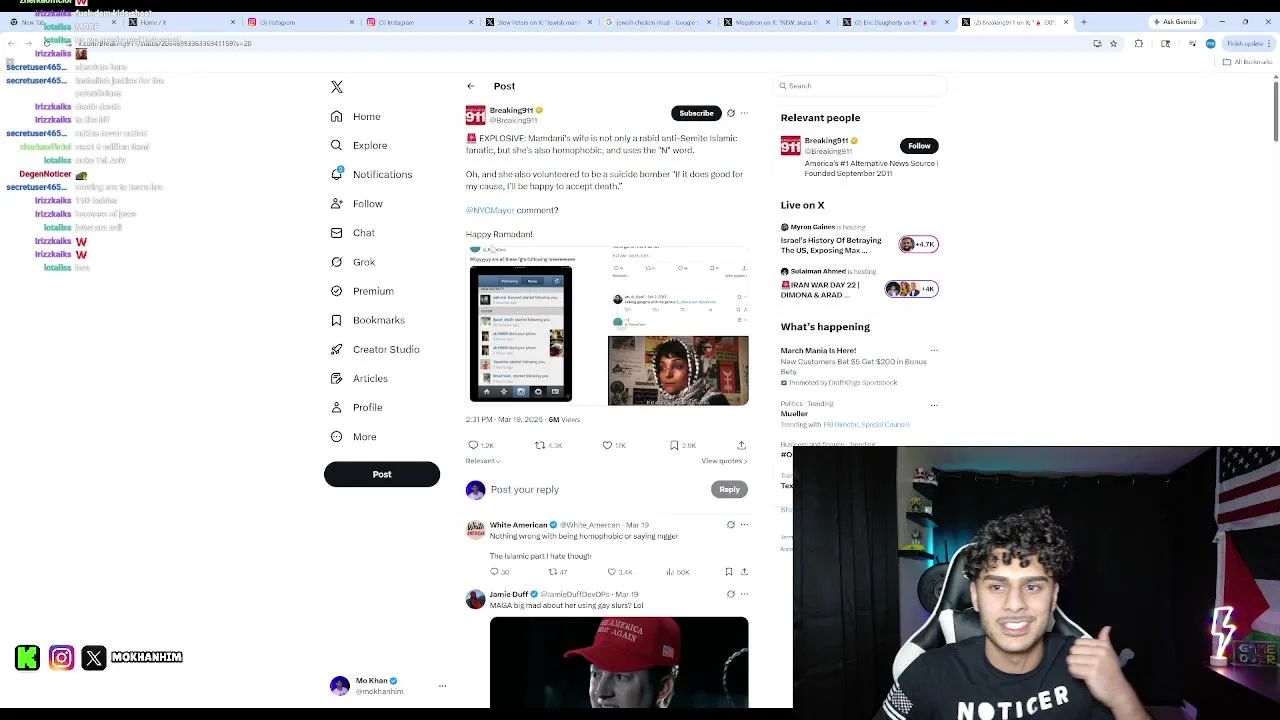The width and height of the screenshot is (1280, 720).
Task: Open the woman's photo in the post
Action: (x=678, y=371)
